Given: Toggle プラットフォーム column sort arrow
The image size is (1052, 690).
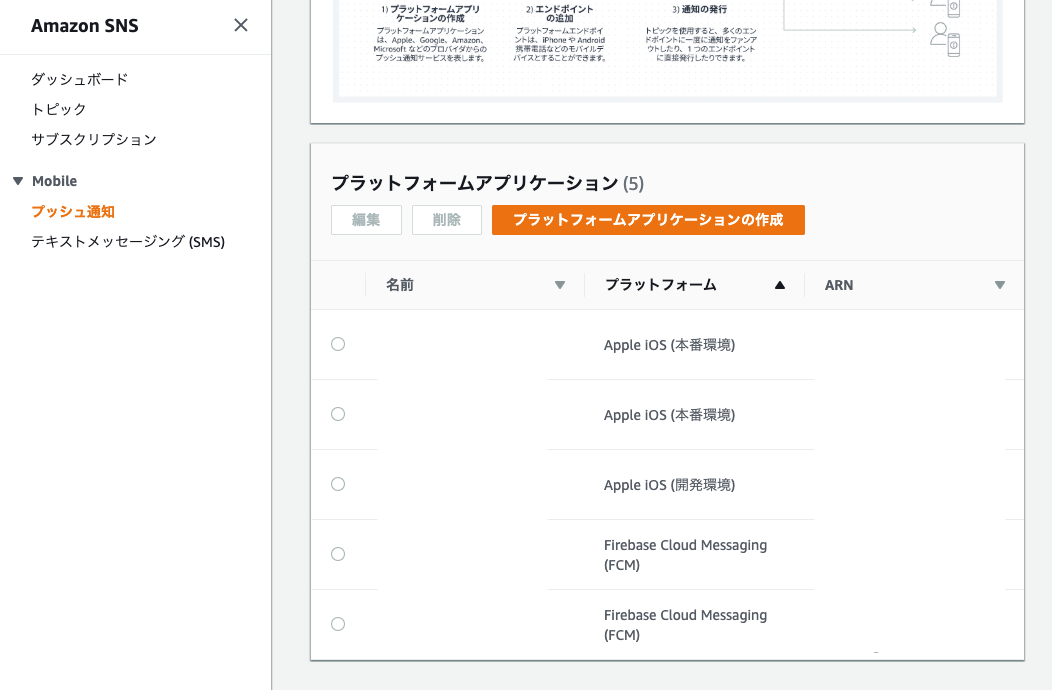Looking at the screenshot, I should coord(780,285).
